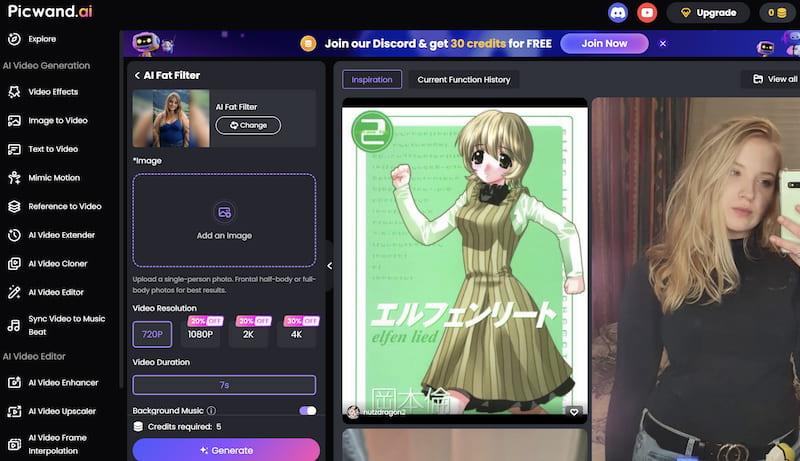Click the back arrow beside AI Fat Filter
800x461 pixels.
(137, 75)
